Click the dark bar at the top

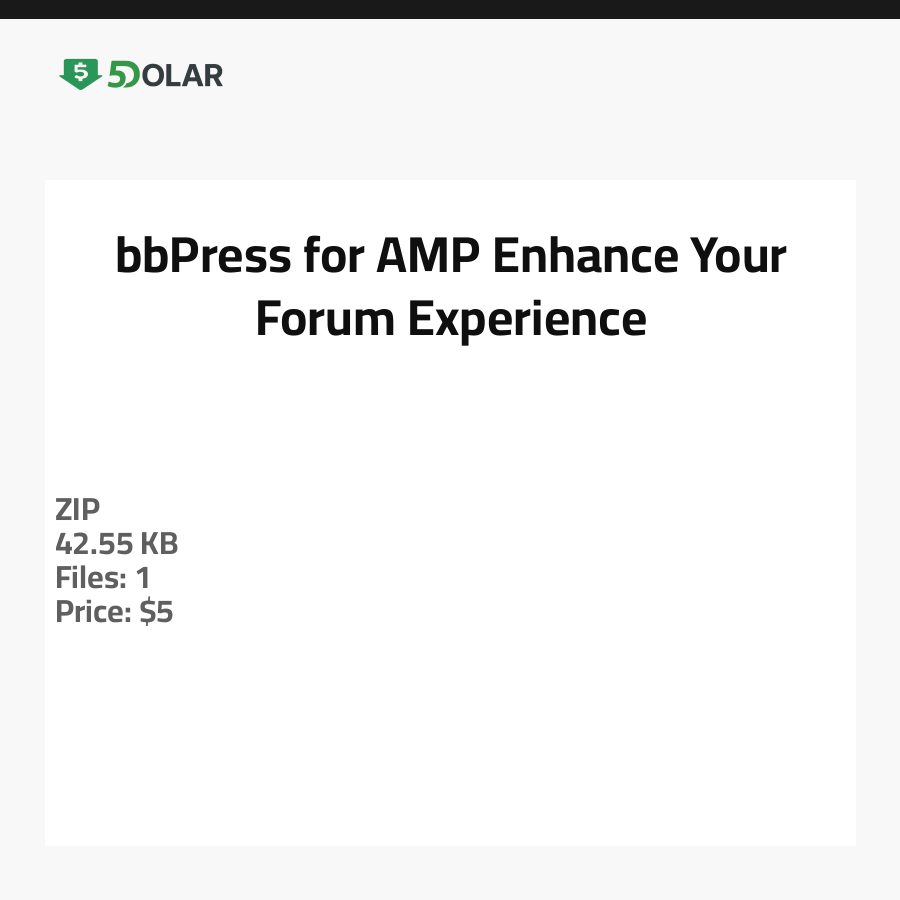450,9
